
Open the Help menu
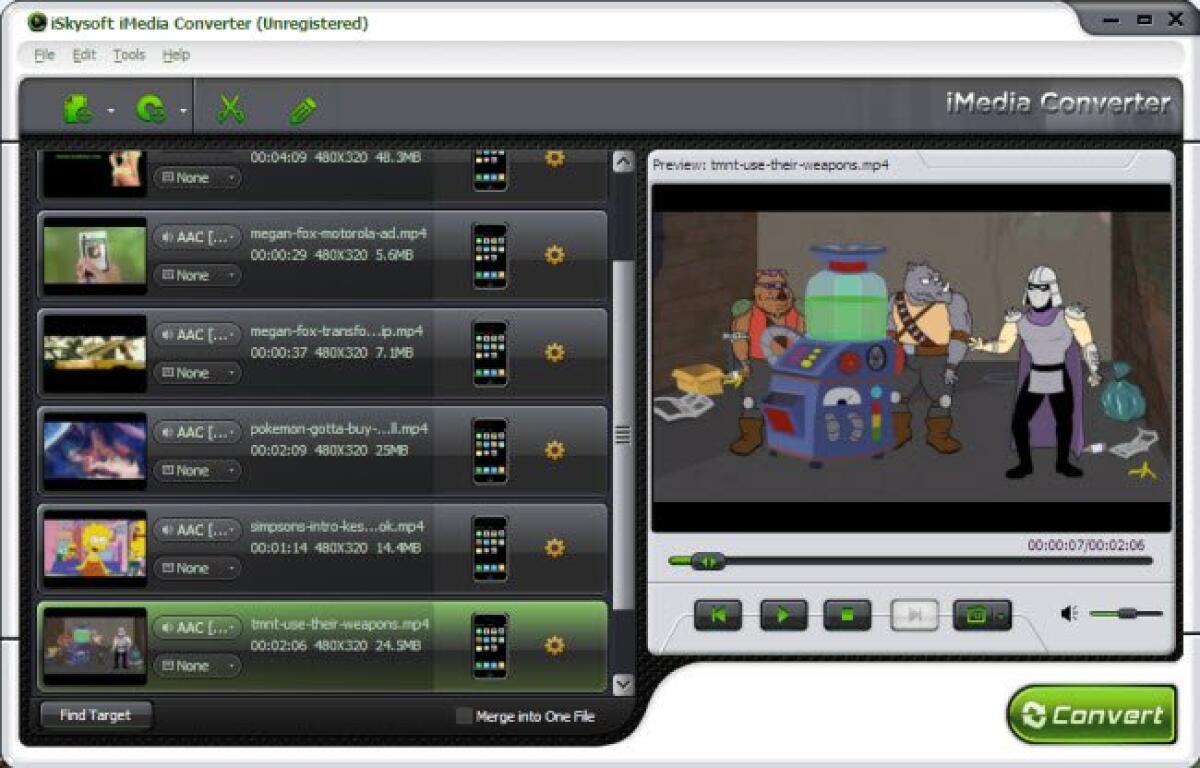176,55
